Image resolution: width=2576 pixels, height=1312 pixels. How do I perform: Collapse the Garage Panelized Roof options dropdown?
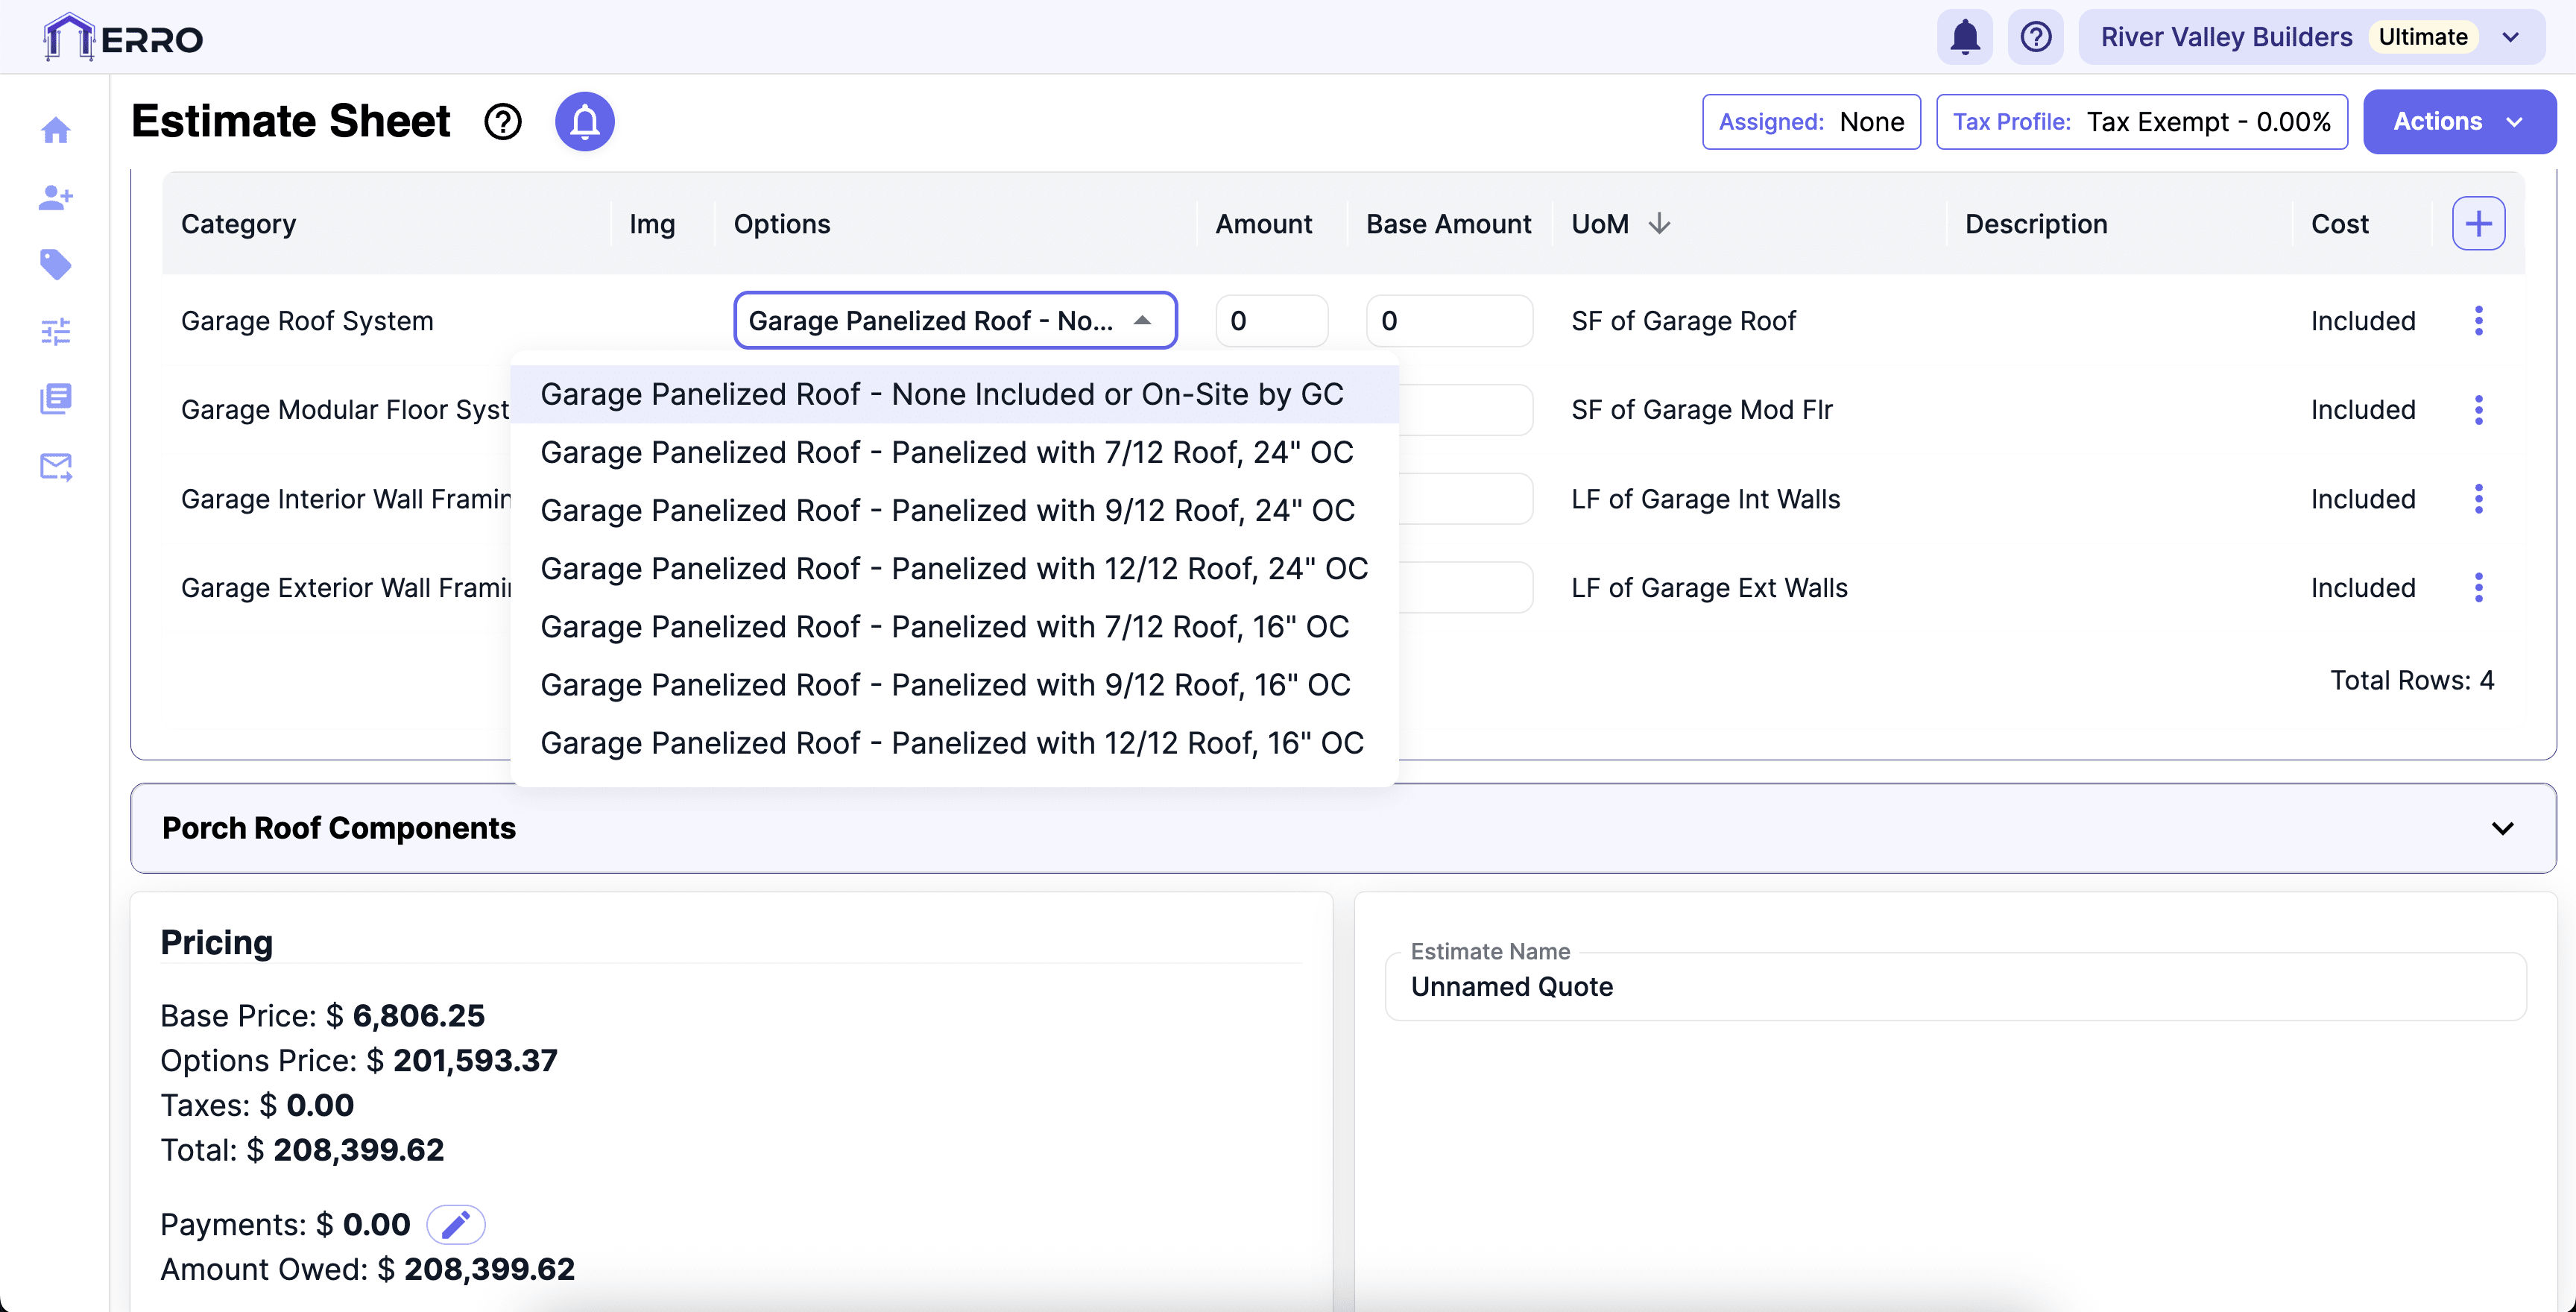[x=1142, y=320]
